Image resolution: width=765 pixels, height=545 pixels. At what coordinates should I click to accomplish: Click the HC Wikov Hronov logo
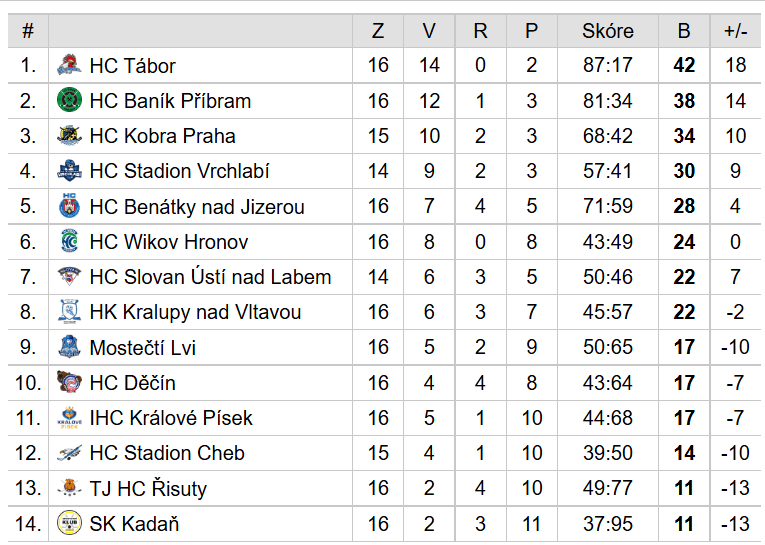coord(69,241)
